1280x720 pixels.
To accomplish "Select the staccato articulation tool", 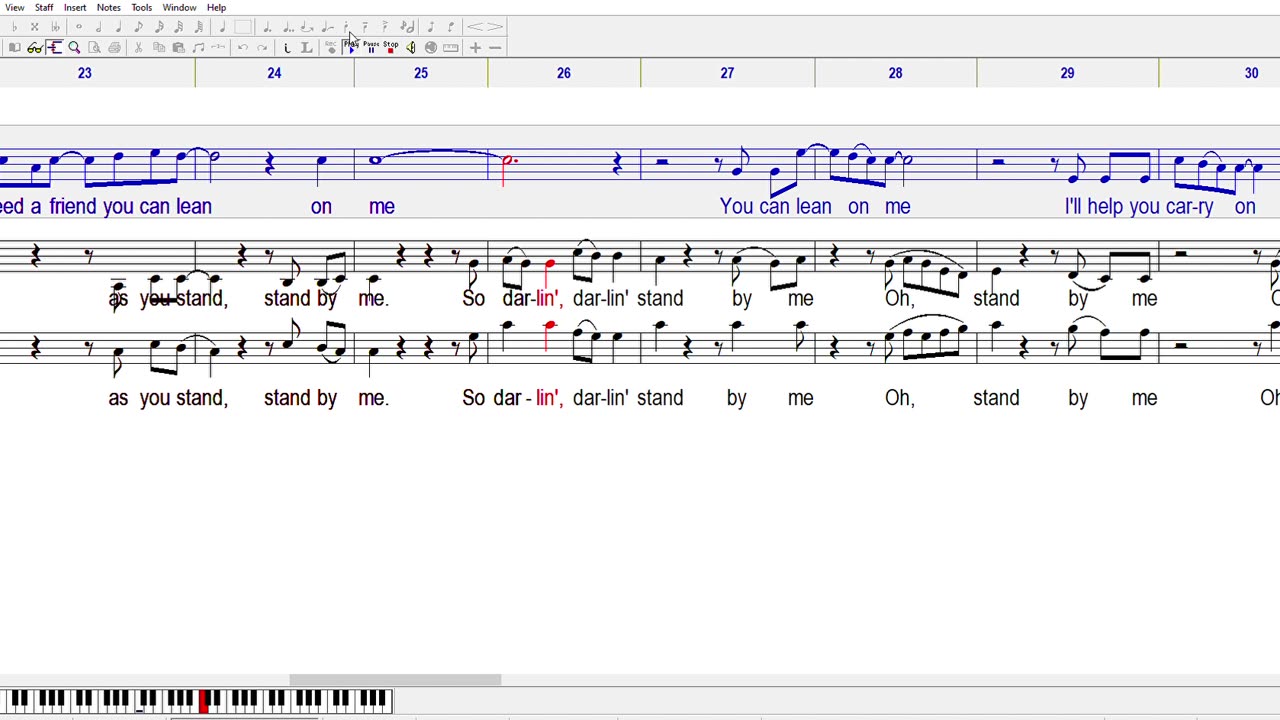I will 346,27.
